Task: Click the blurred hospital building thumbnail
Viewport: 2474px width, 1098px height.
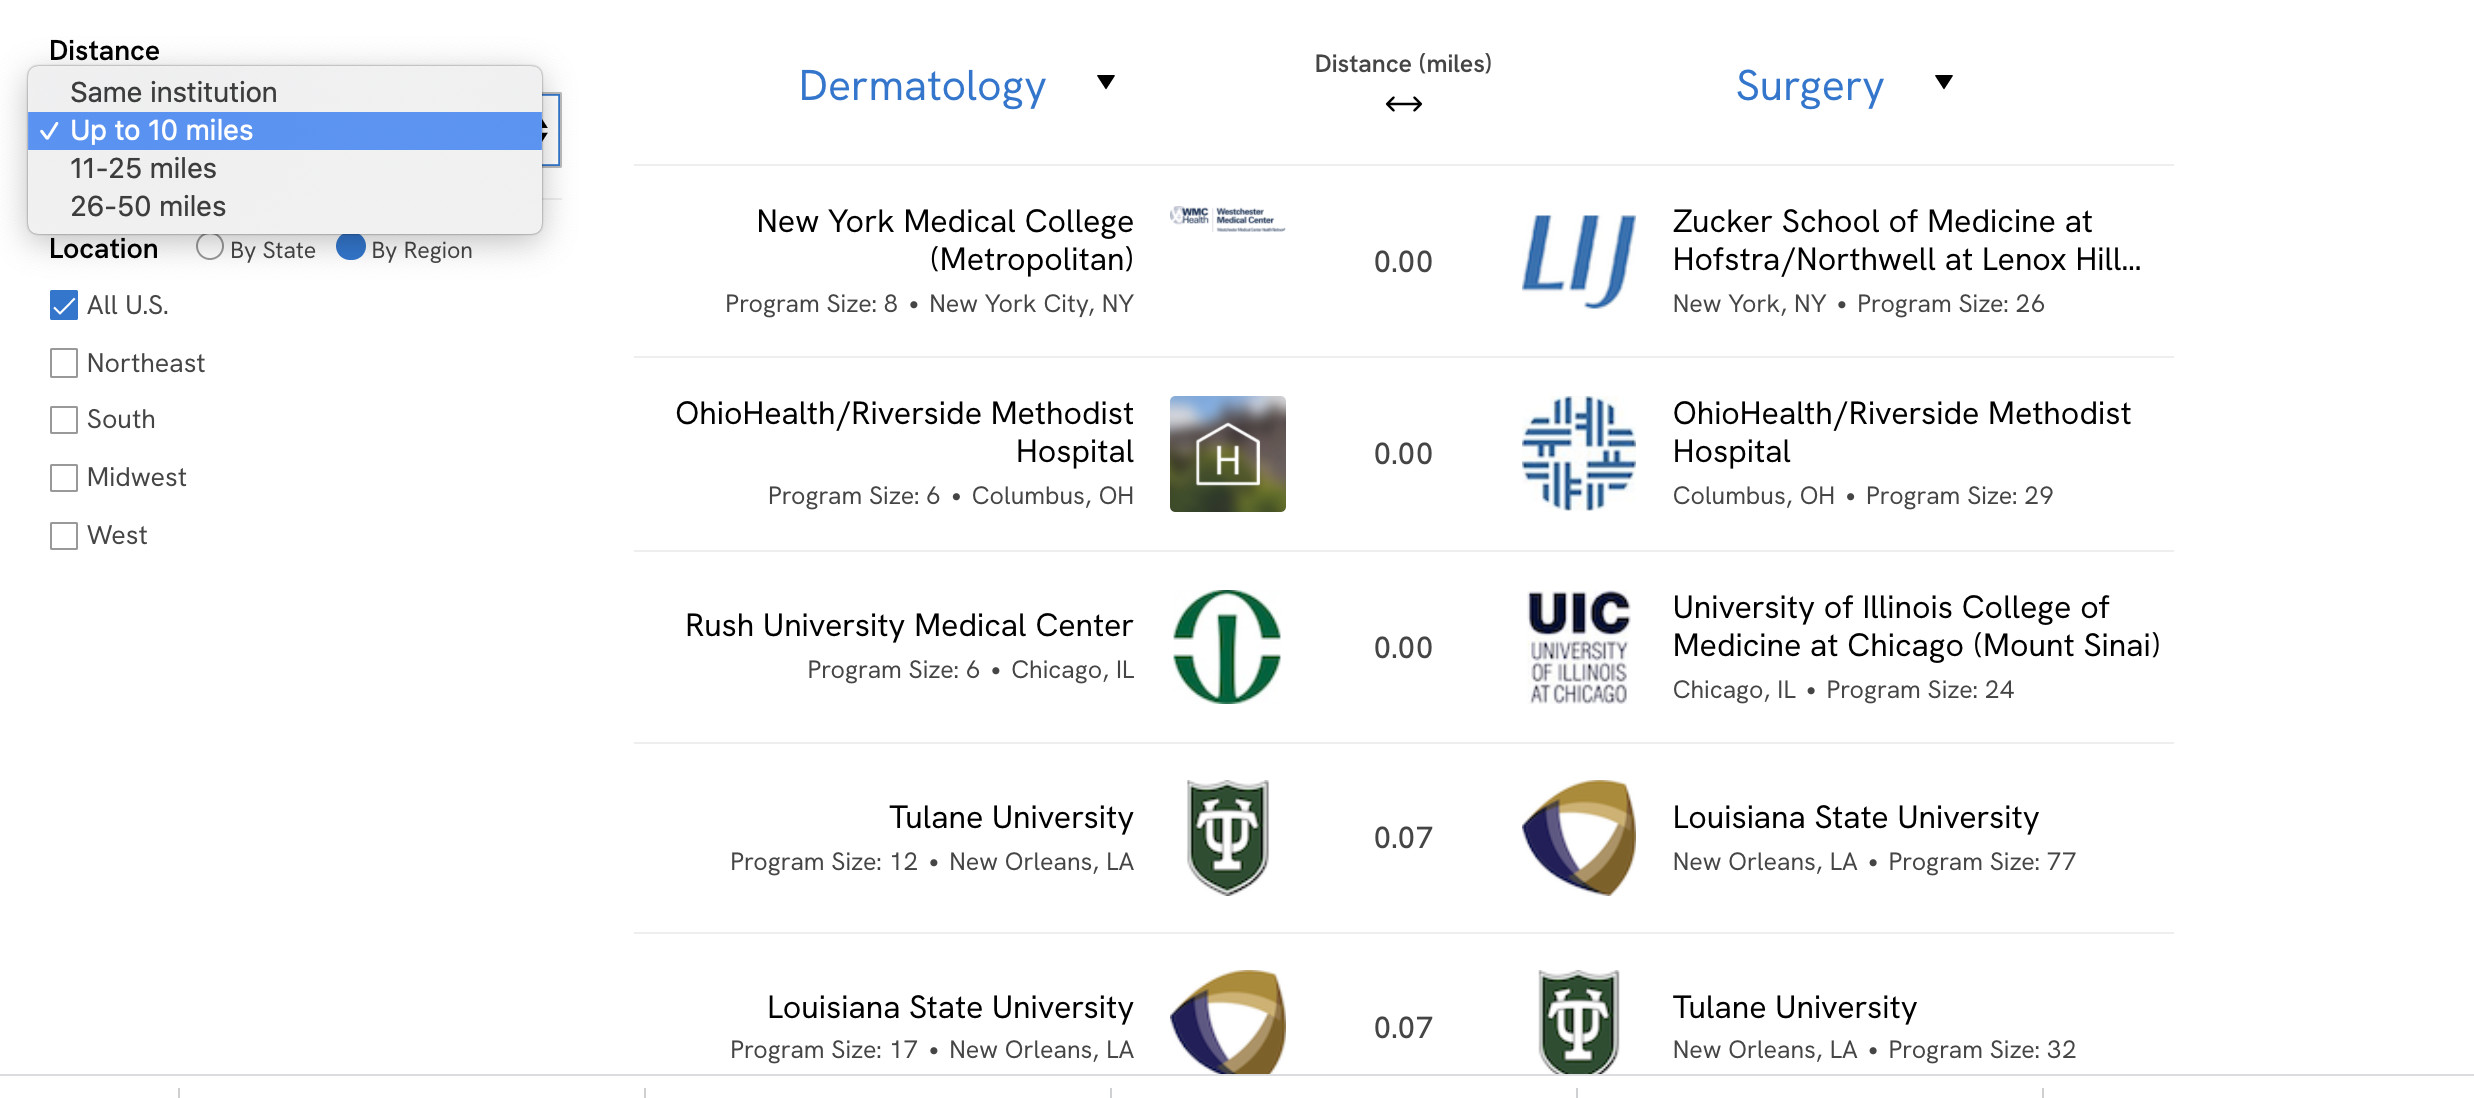Action: 1226,452
